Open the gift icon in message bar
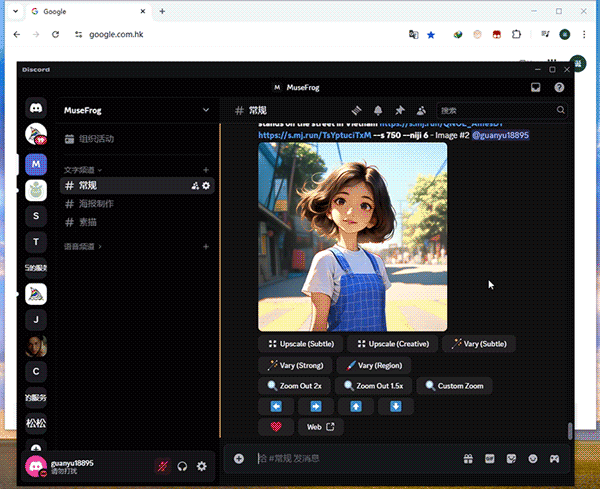600x489 pixels. [x=468, y=458]
